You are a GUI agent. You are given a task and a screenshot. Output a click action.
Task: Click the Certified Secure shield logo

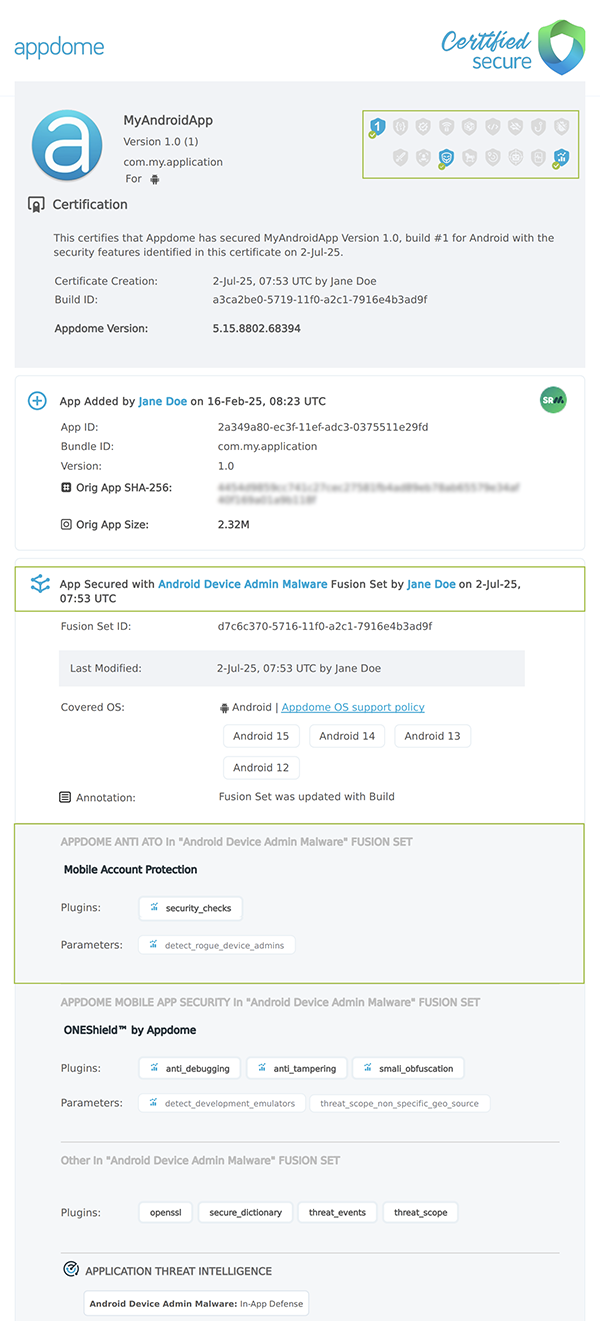[562, 47]
